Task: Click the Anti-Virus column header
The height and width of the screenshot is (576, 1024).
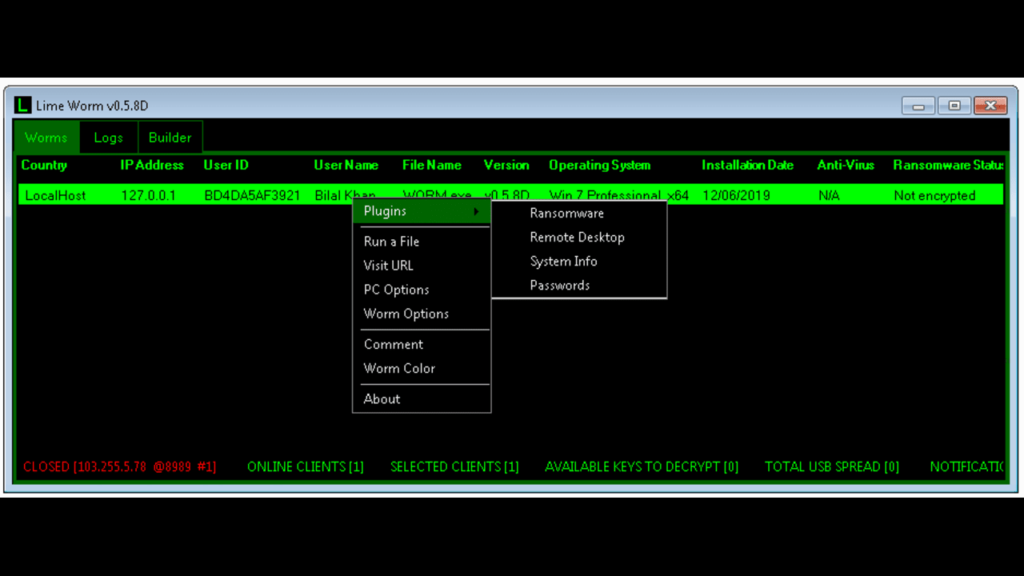Action: pyautogui.click(x=845, y=165)
